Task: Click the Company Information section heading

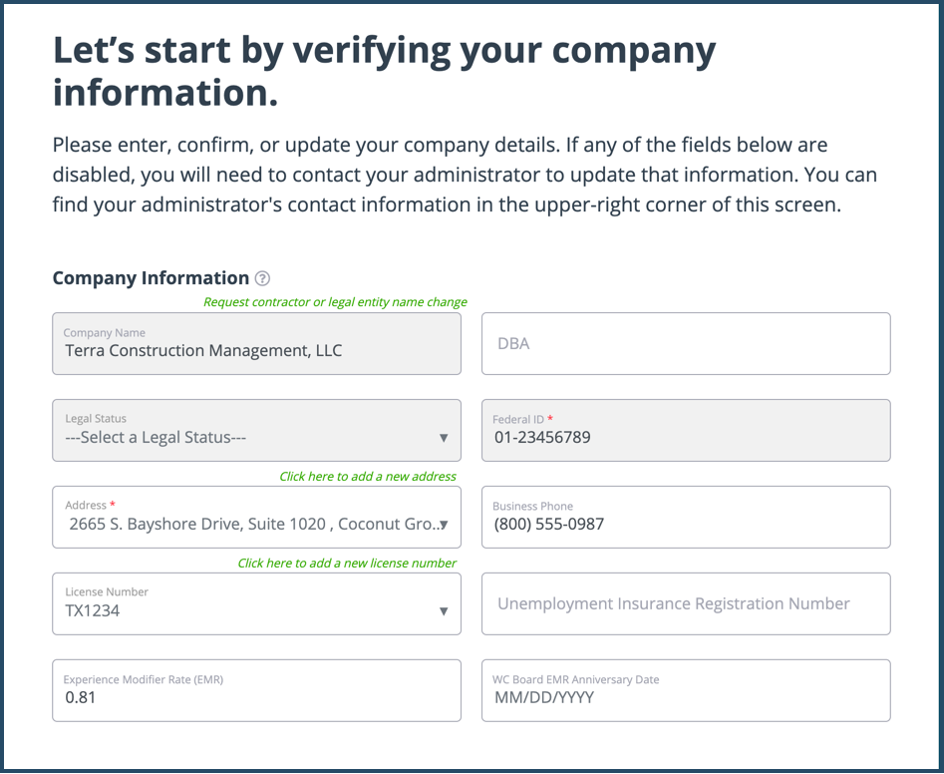Action: (x=150, y=278)
